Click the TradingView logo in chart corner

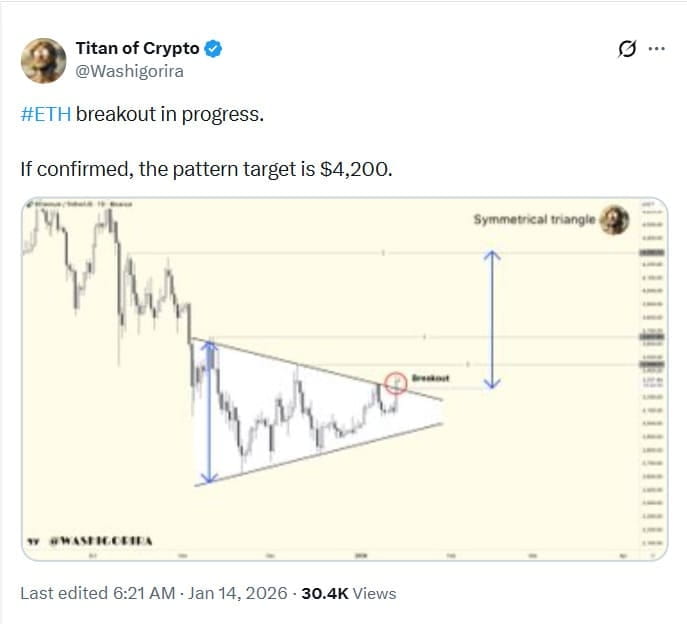click(x=33, y=542)
